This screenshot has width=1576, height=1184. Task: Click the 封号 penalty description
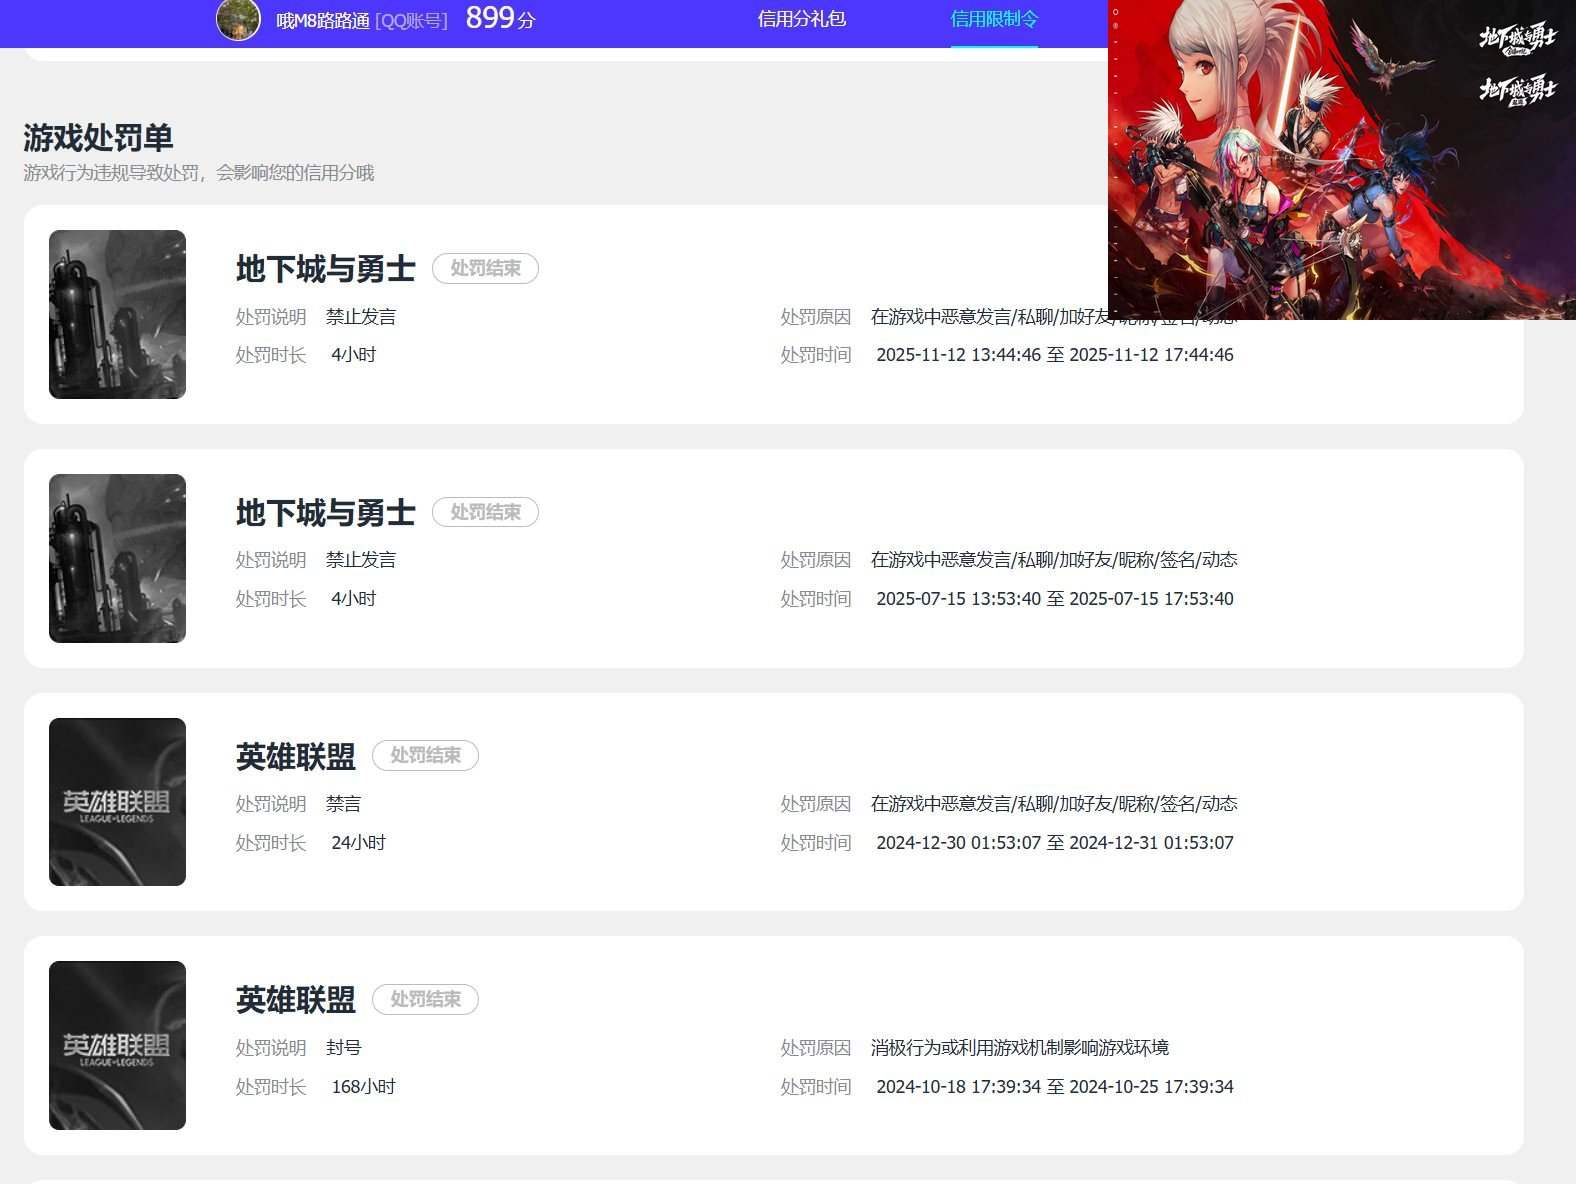point(344,1048)
